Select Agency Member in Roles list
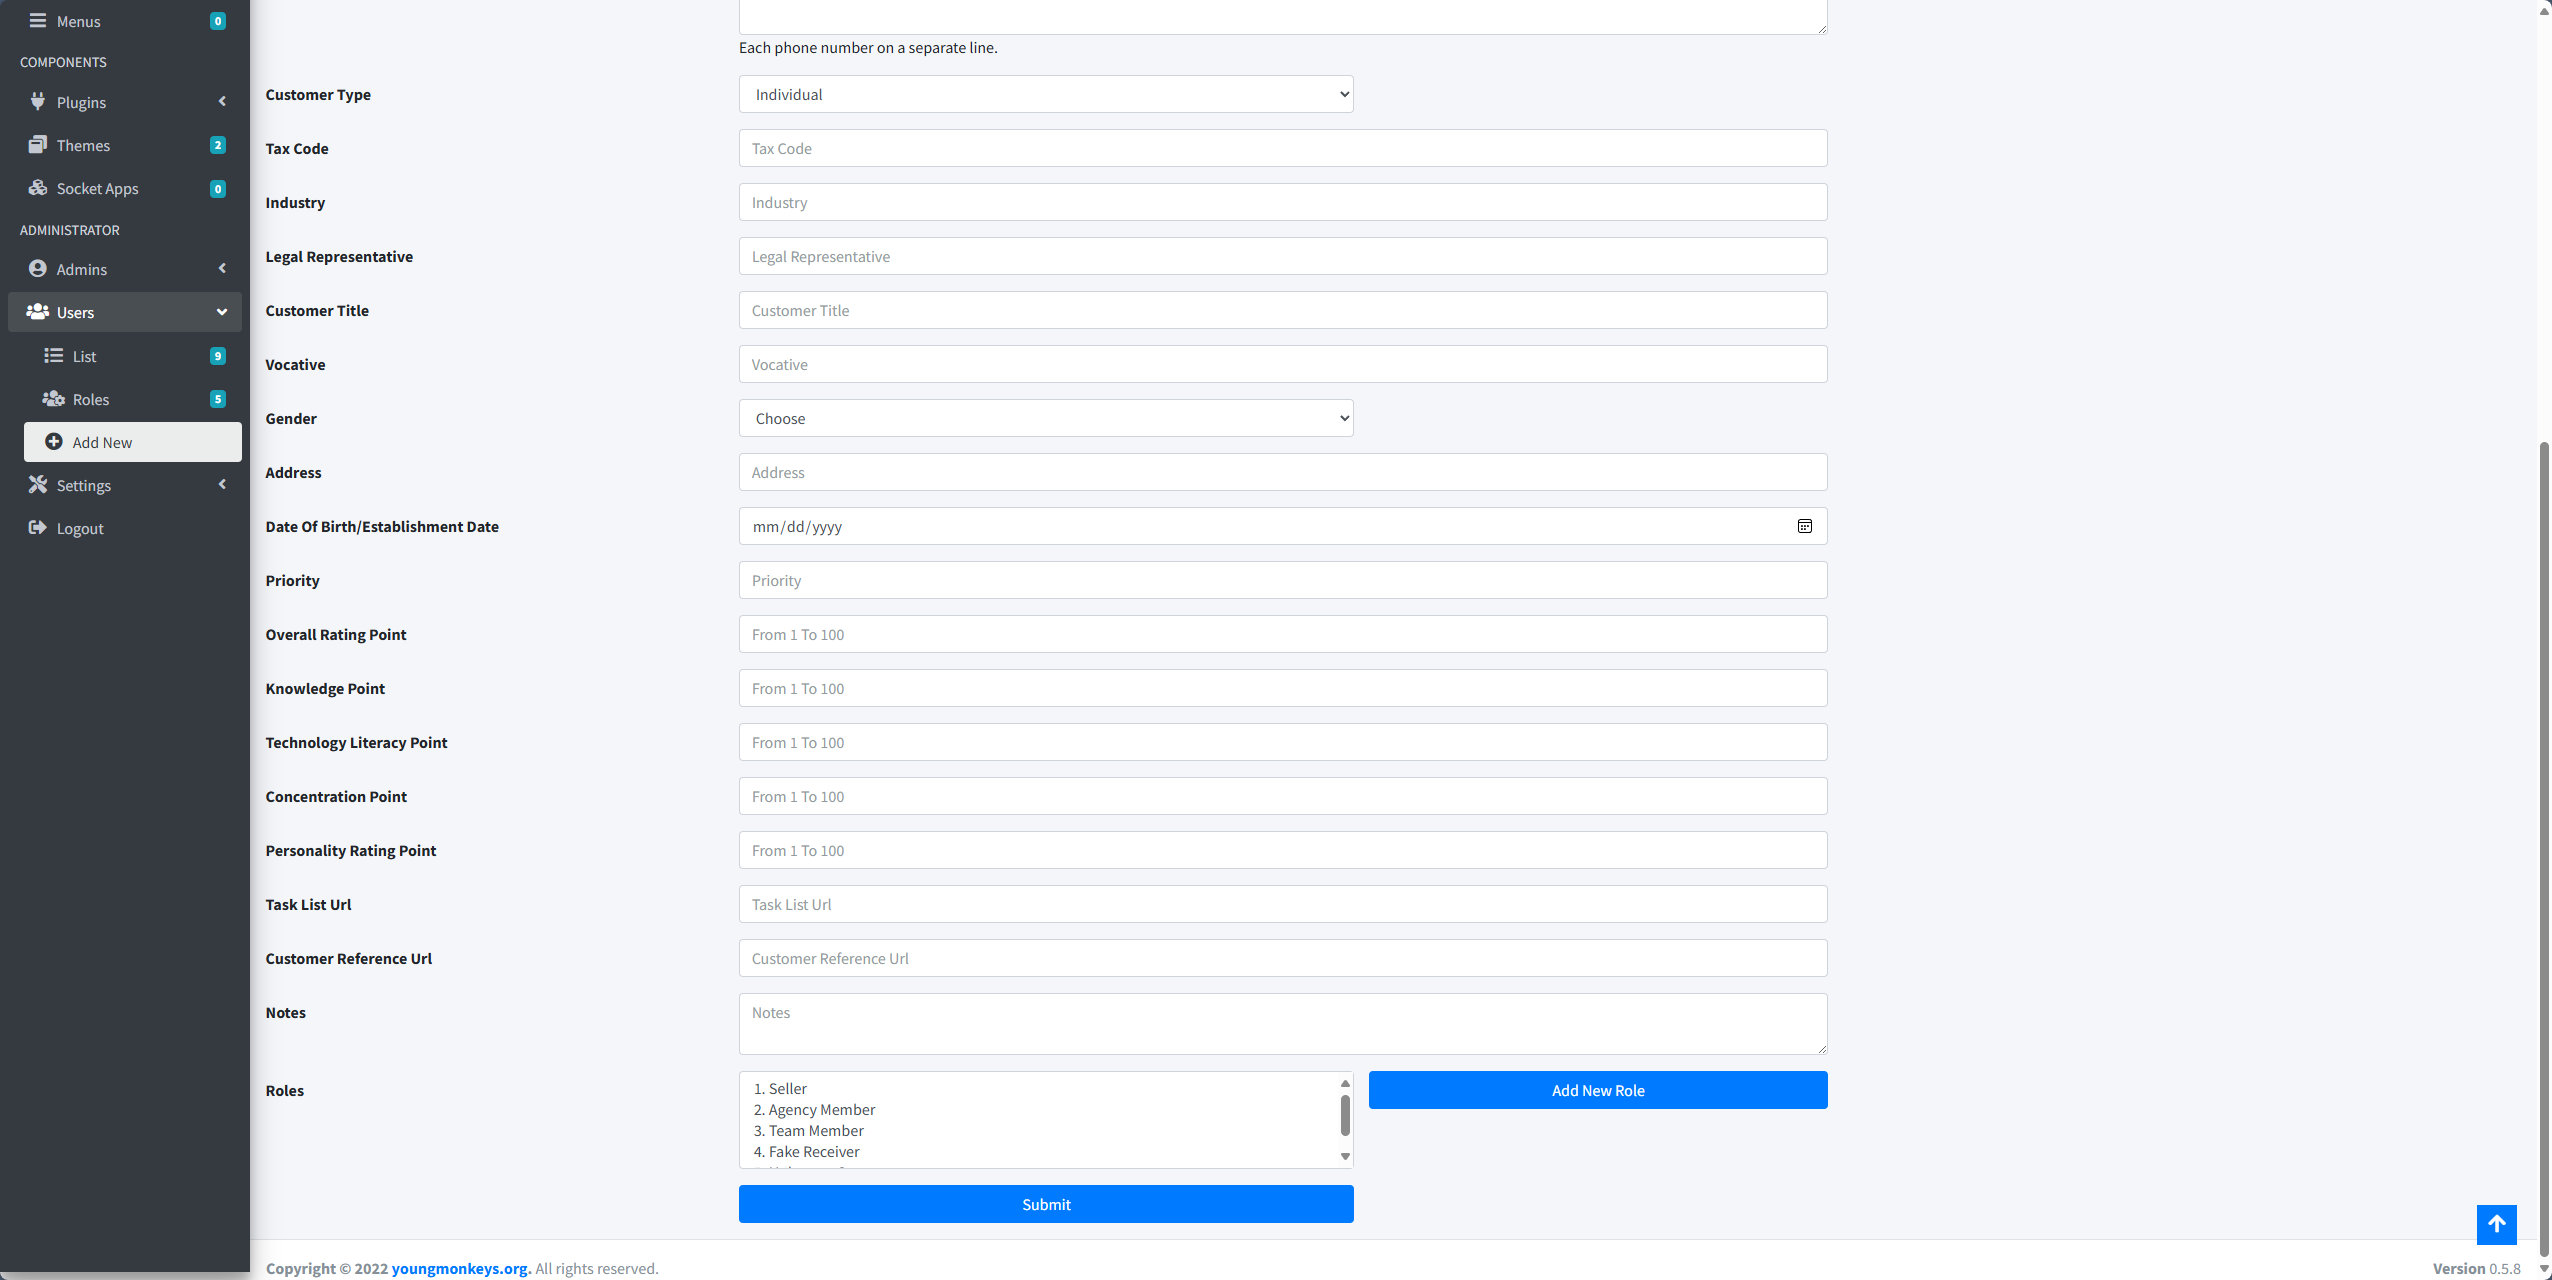The height and width of the screenshot is (1280, 2552). pos(813,1109)
